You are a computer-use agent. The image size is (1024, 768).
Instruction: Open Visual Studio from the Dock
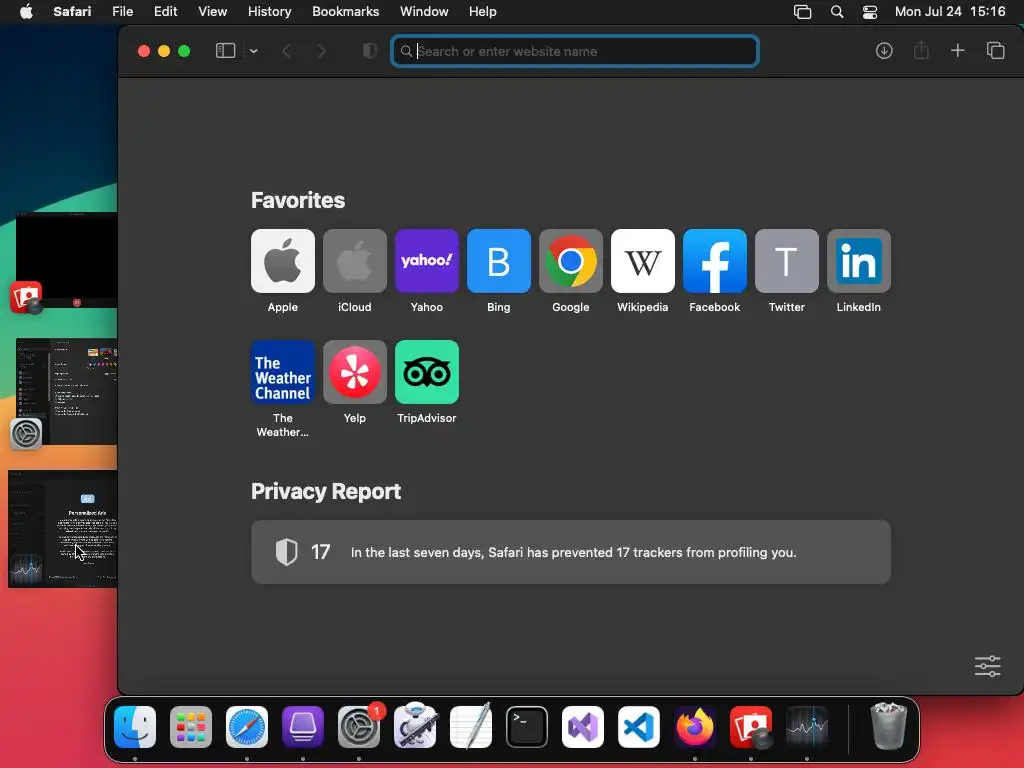coord(583,727)
